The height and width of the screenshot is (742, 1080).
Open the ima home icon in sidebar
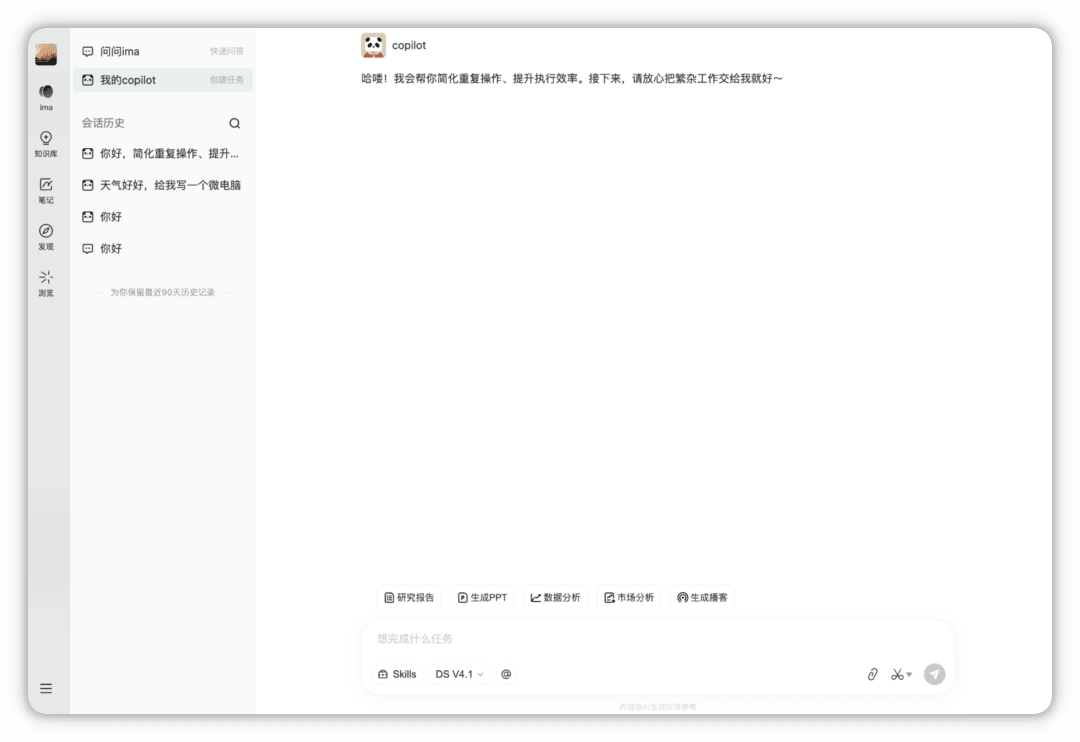pos(46,97)
